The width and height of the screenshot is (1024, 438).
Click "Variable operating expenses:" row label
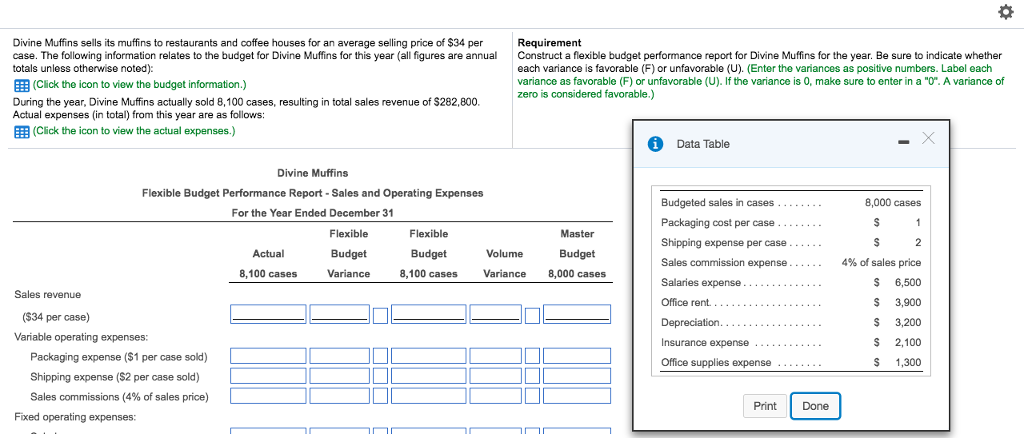click(x=81, y=337)
